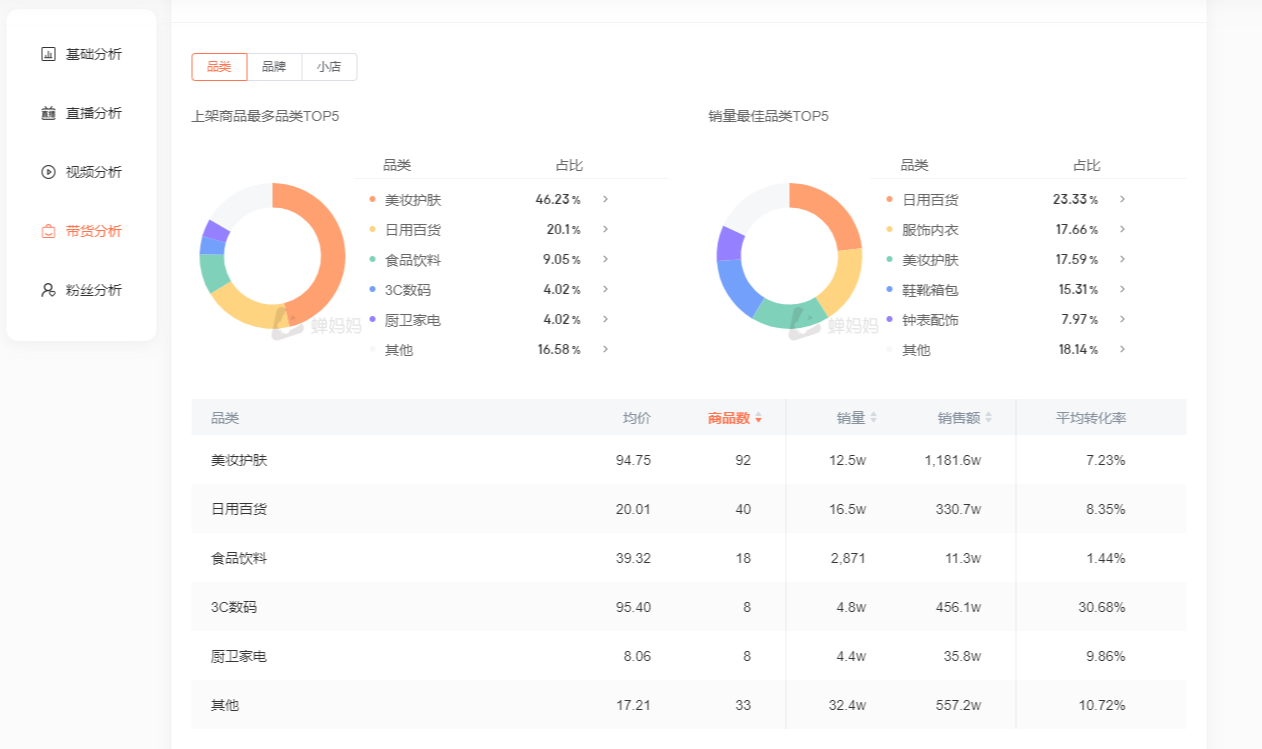
Task: Select 日用百货 row in table
Action: [x=689, y=509]
